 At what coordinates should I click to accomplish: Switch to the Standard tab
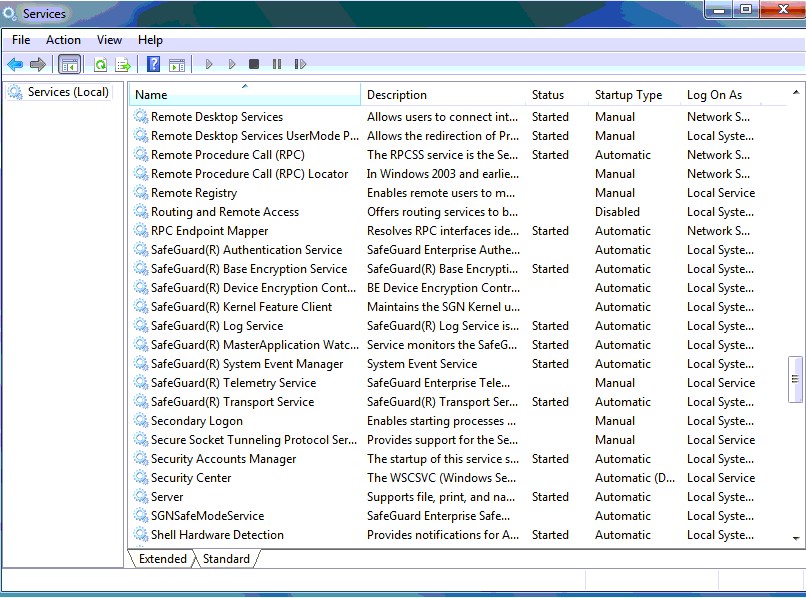(226, 559)
